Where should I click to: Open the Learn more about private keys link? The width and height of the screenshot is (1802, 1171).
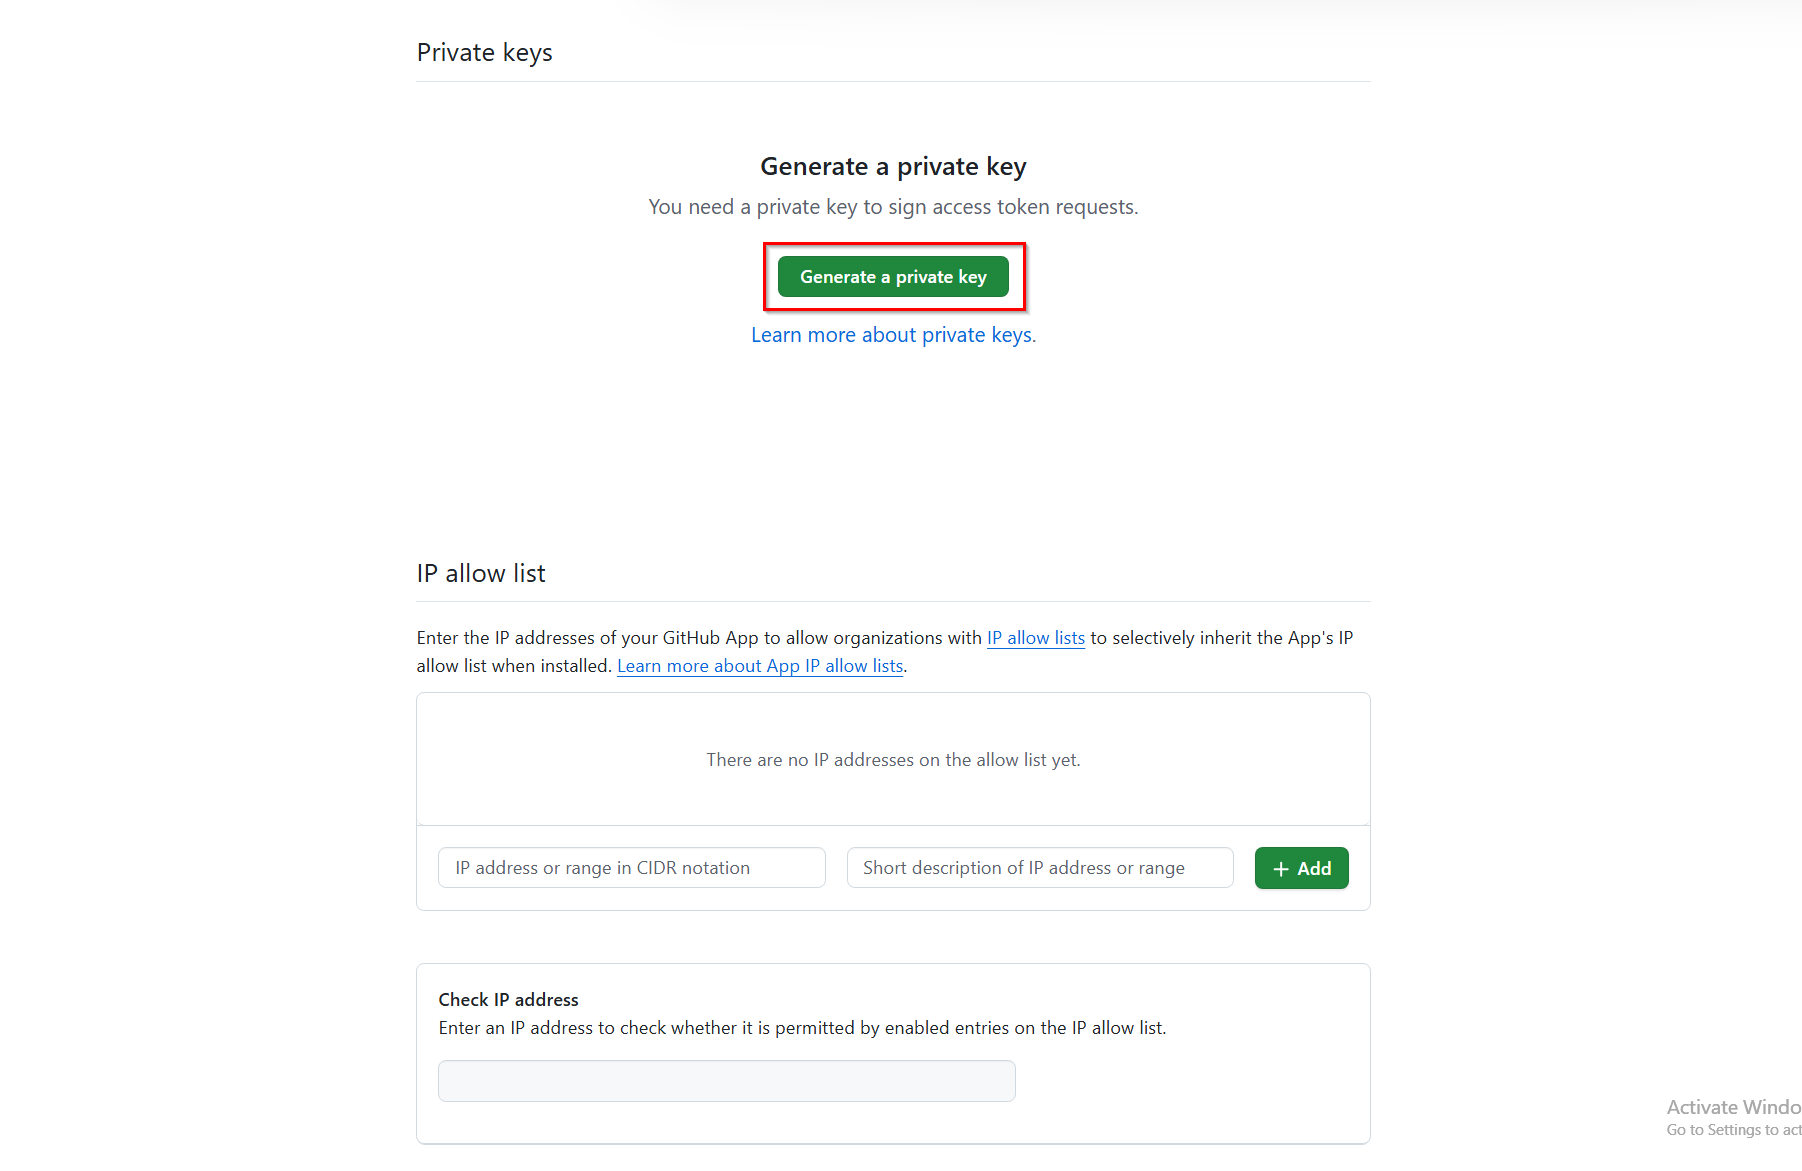tap(893, 334)
